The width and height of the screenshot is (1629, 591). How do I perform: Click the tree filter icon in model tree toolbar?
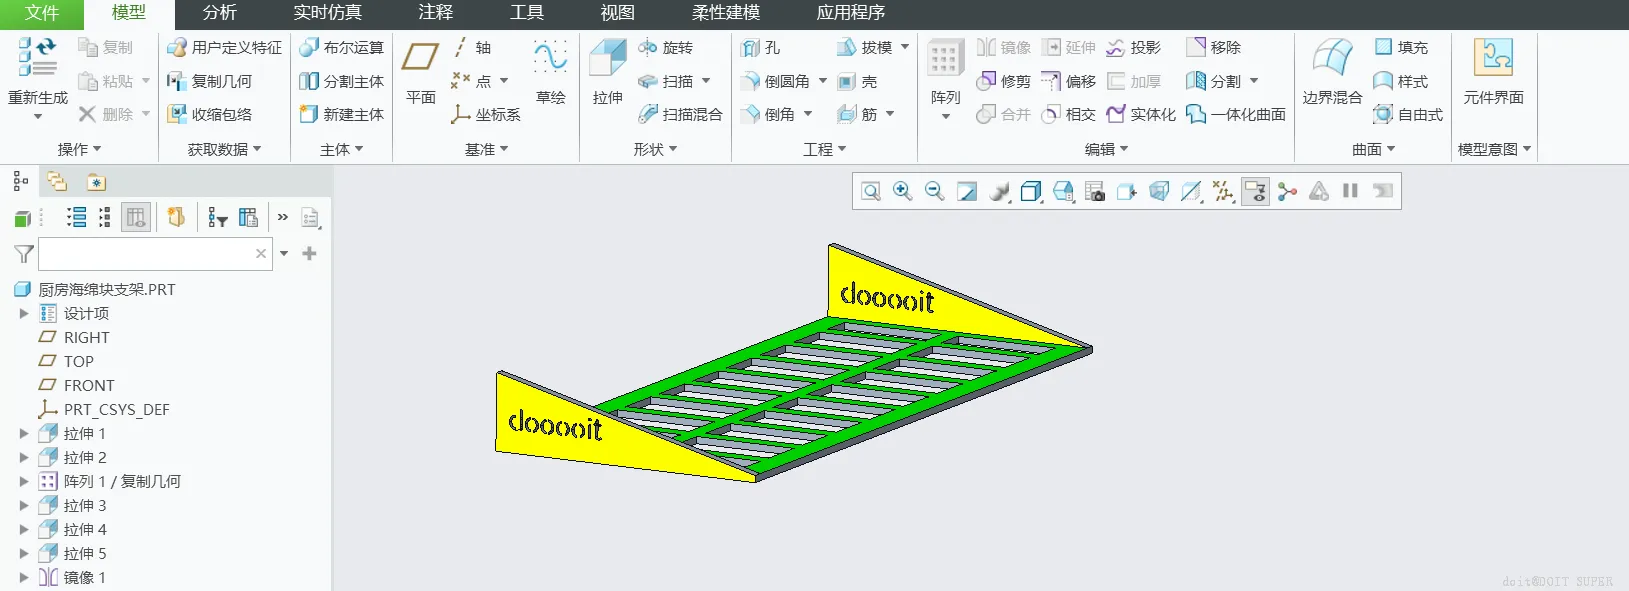coord(217,217)
